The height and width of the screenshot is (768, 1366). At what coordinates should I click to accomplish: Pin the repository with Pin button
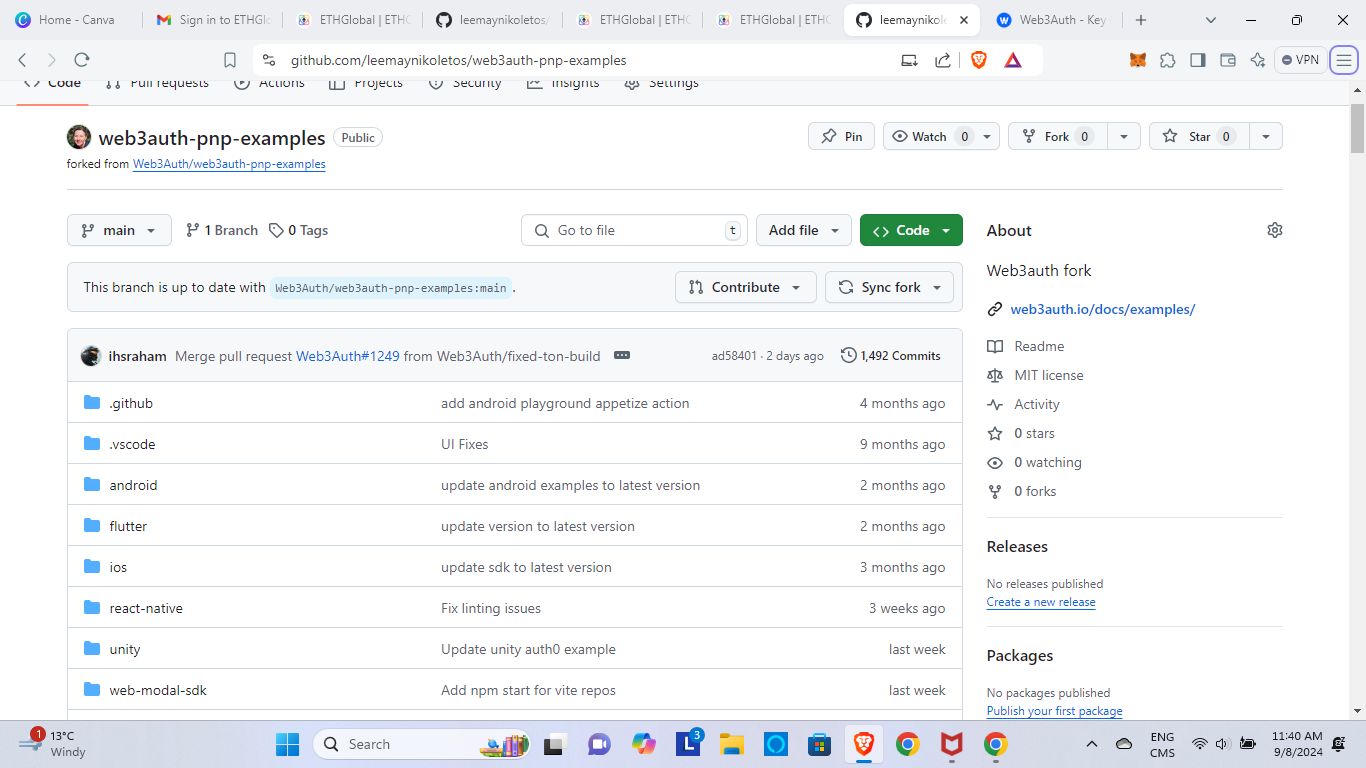(x=841, y=137)
